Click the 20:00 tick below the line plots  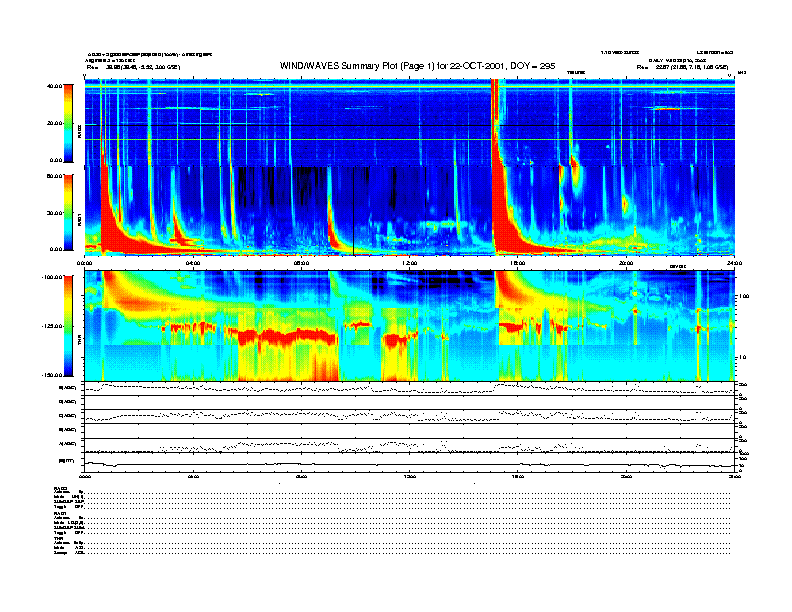[x=626, y=476]
